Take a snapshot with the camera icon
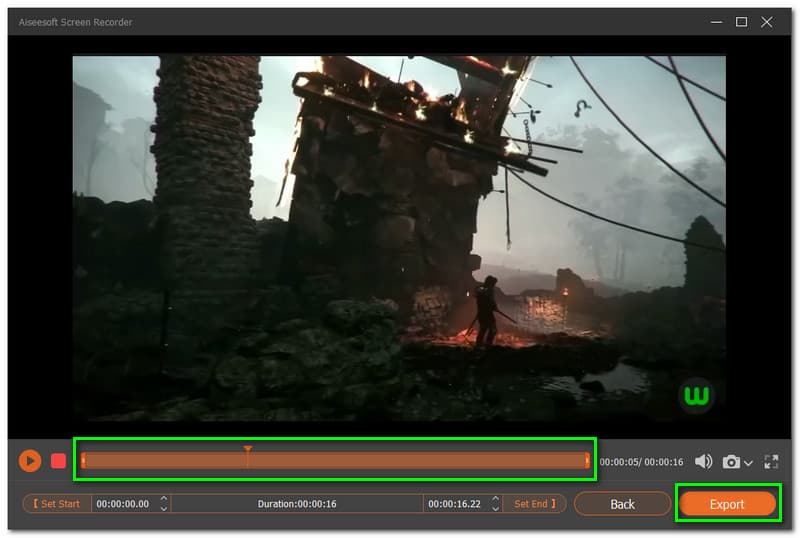The image size is (800, 538). (731, 461)
